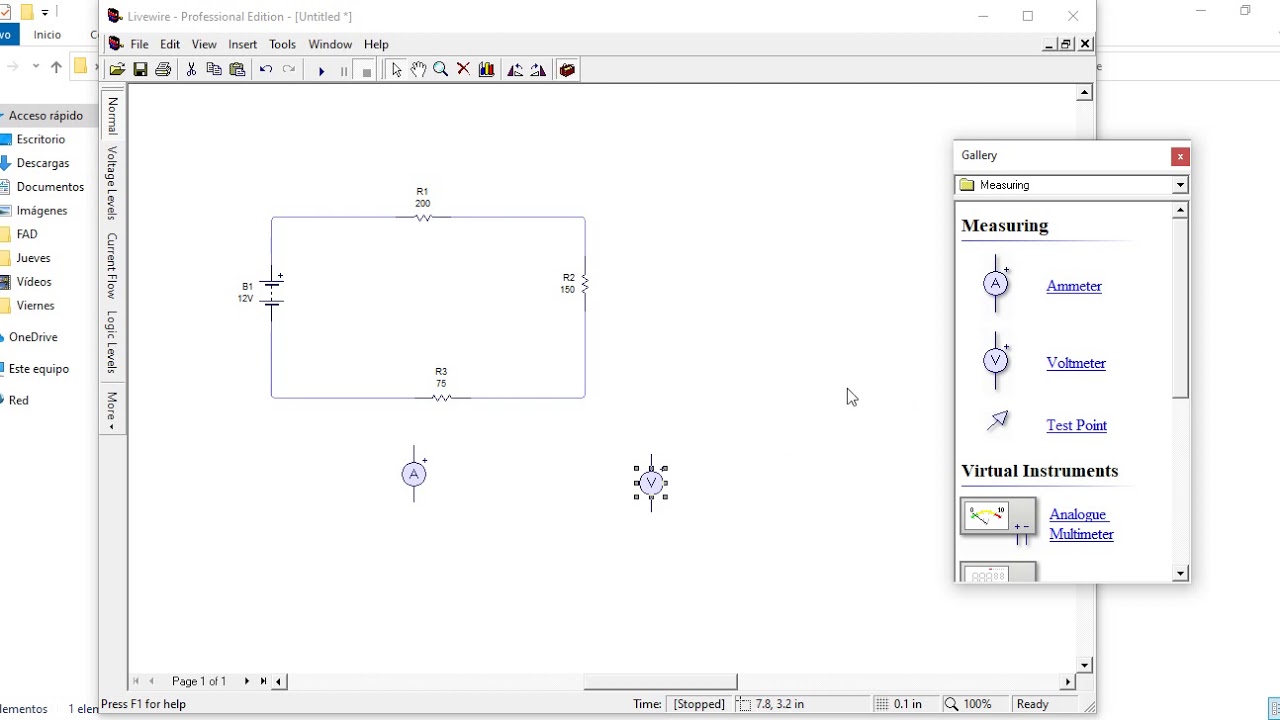Open Documentos in the Explorer sidebar
The image size is (1280, 720).
click(50, 187)
